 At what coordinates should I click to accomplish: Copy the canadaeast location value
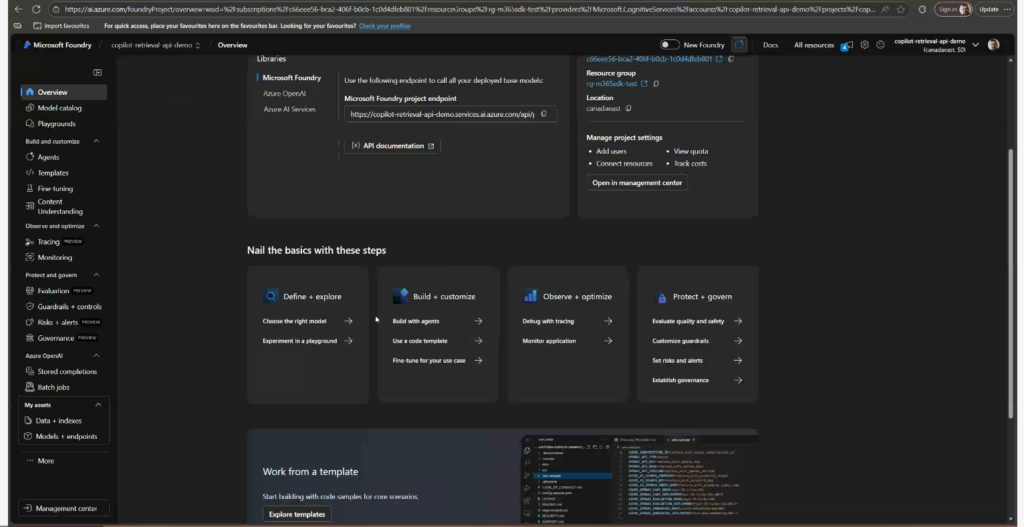pos(629,108)
